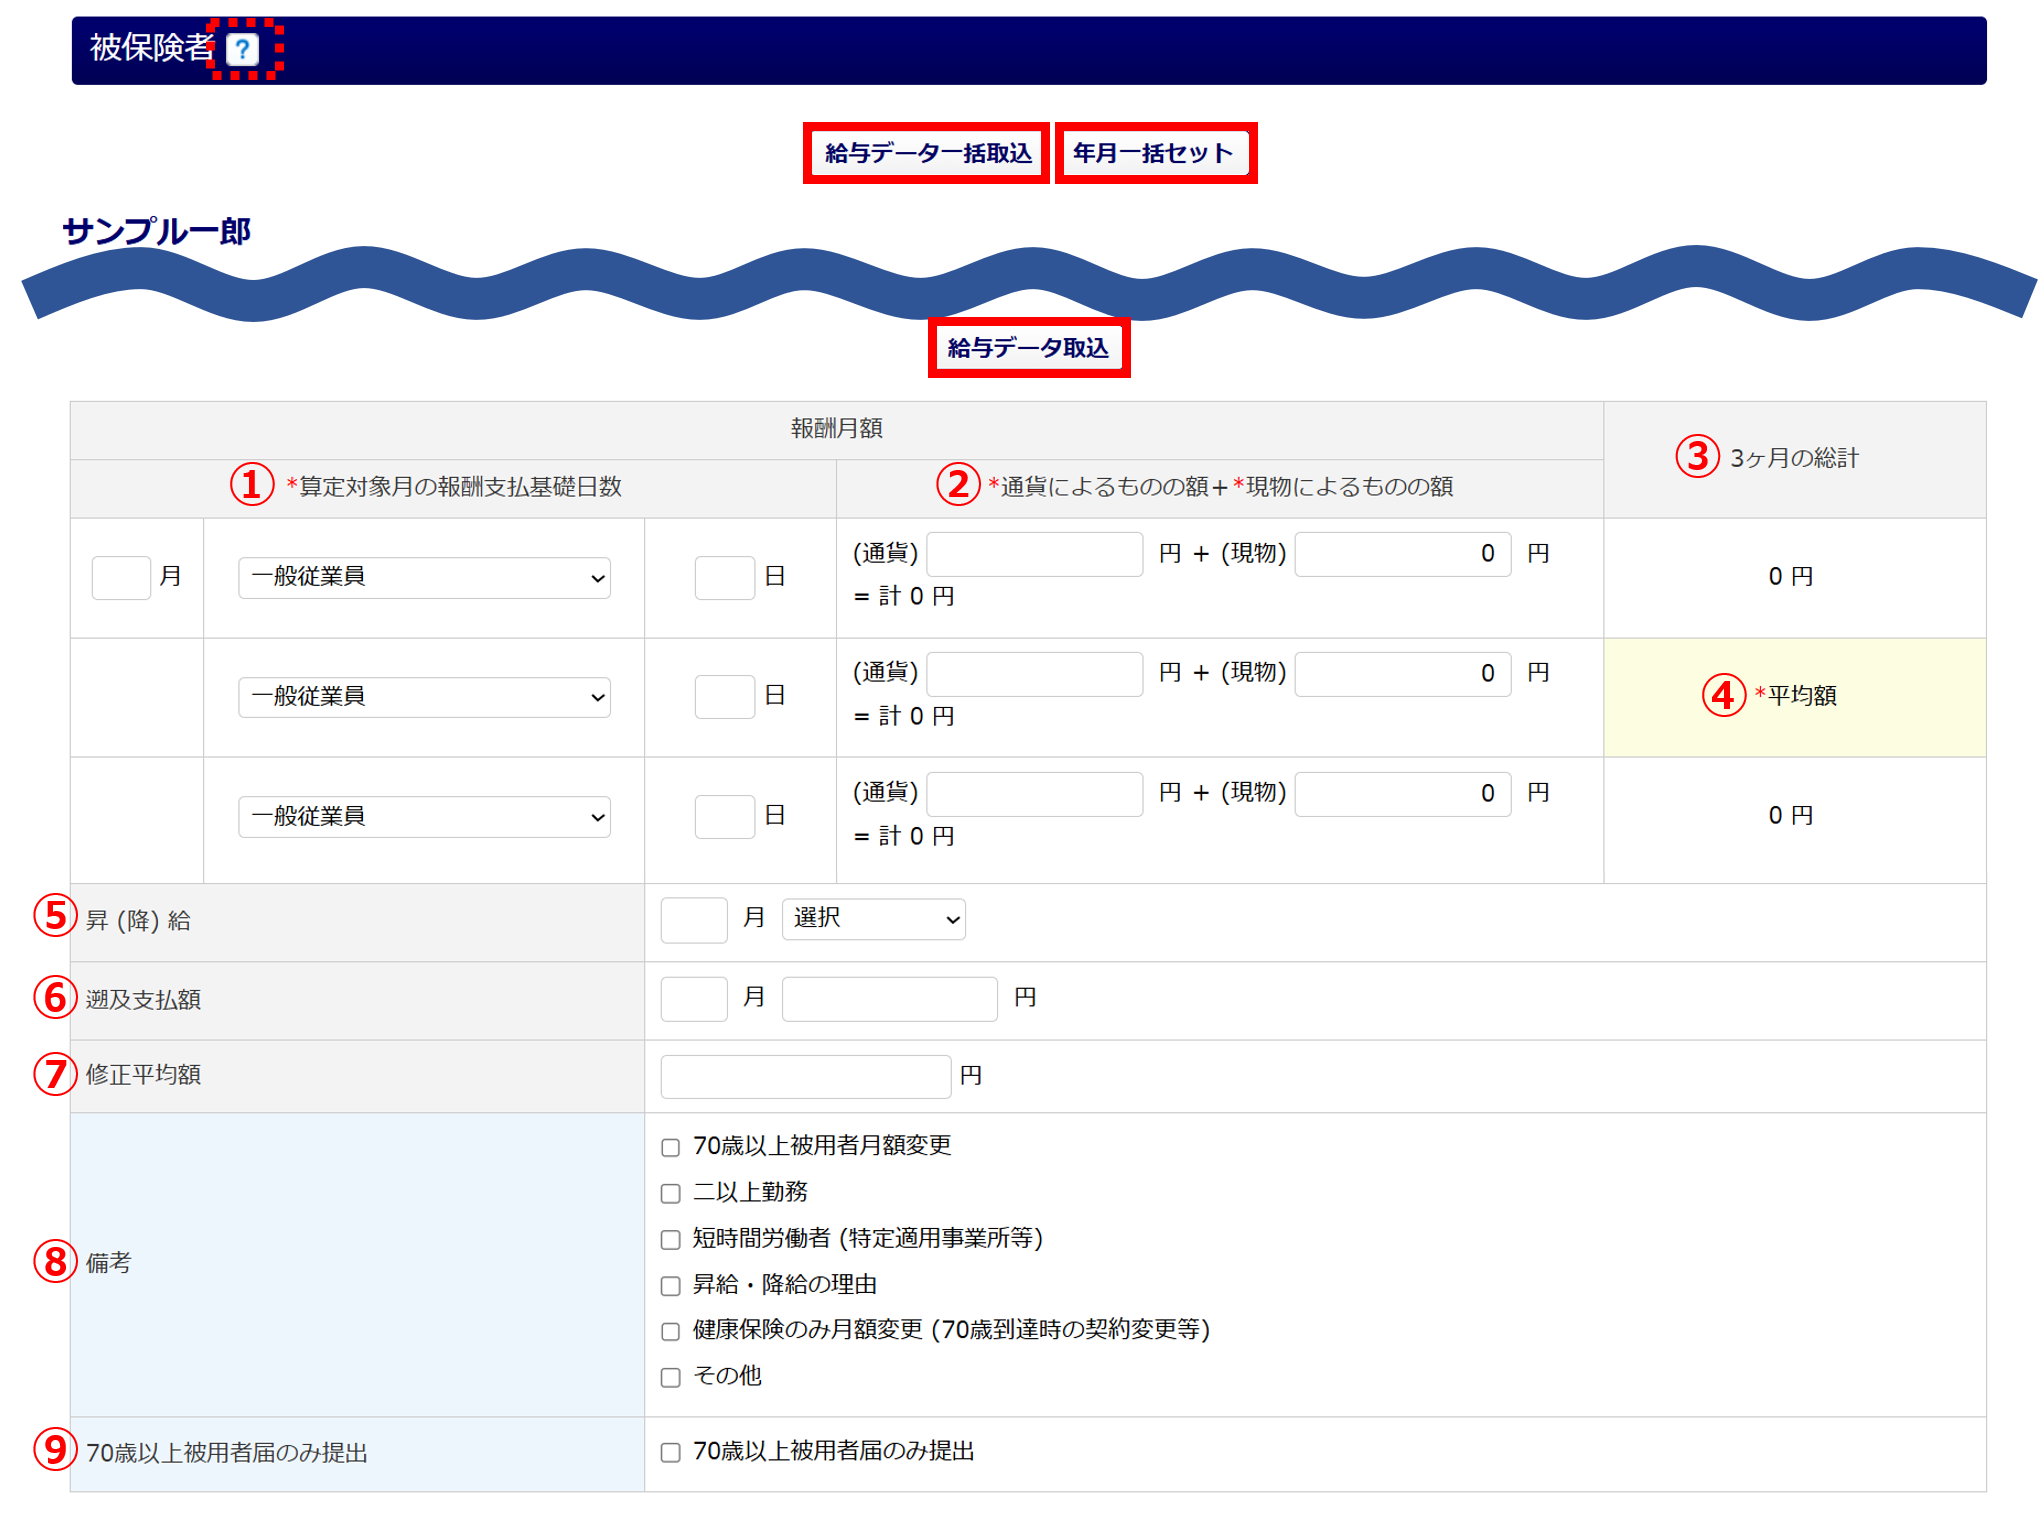This screenshot has height=1515, width=2038.
Task: Enable the 二以上勤務 checkbox
Action: pyautogui.click(x=670, y=1193)
